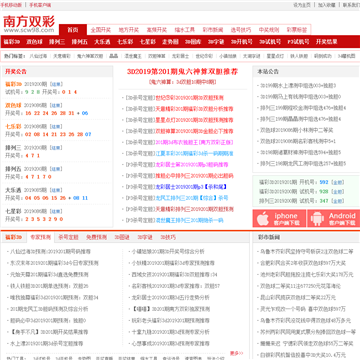The height and width of the screenshot is (360, 360).
Task: Select 高频开奖 in the navigation
Action: tap(157, 30)
